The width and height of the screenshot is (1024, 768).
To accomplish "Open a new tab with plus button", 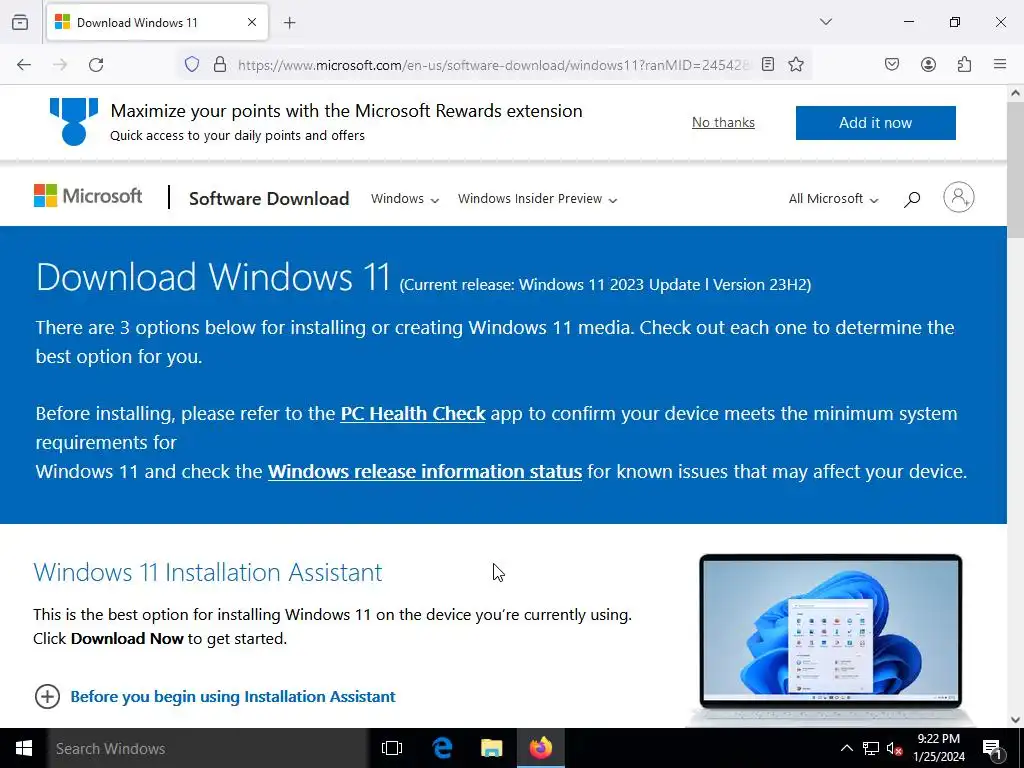I will pos(290,23).
